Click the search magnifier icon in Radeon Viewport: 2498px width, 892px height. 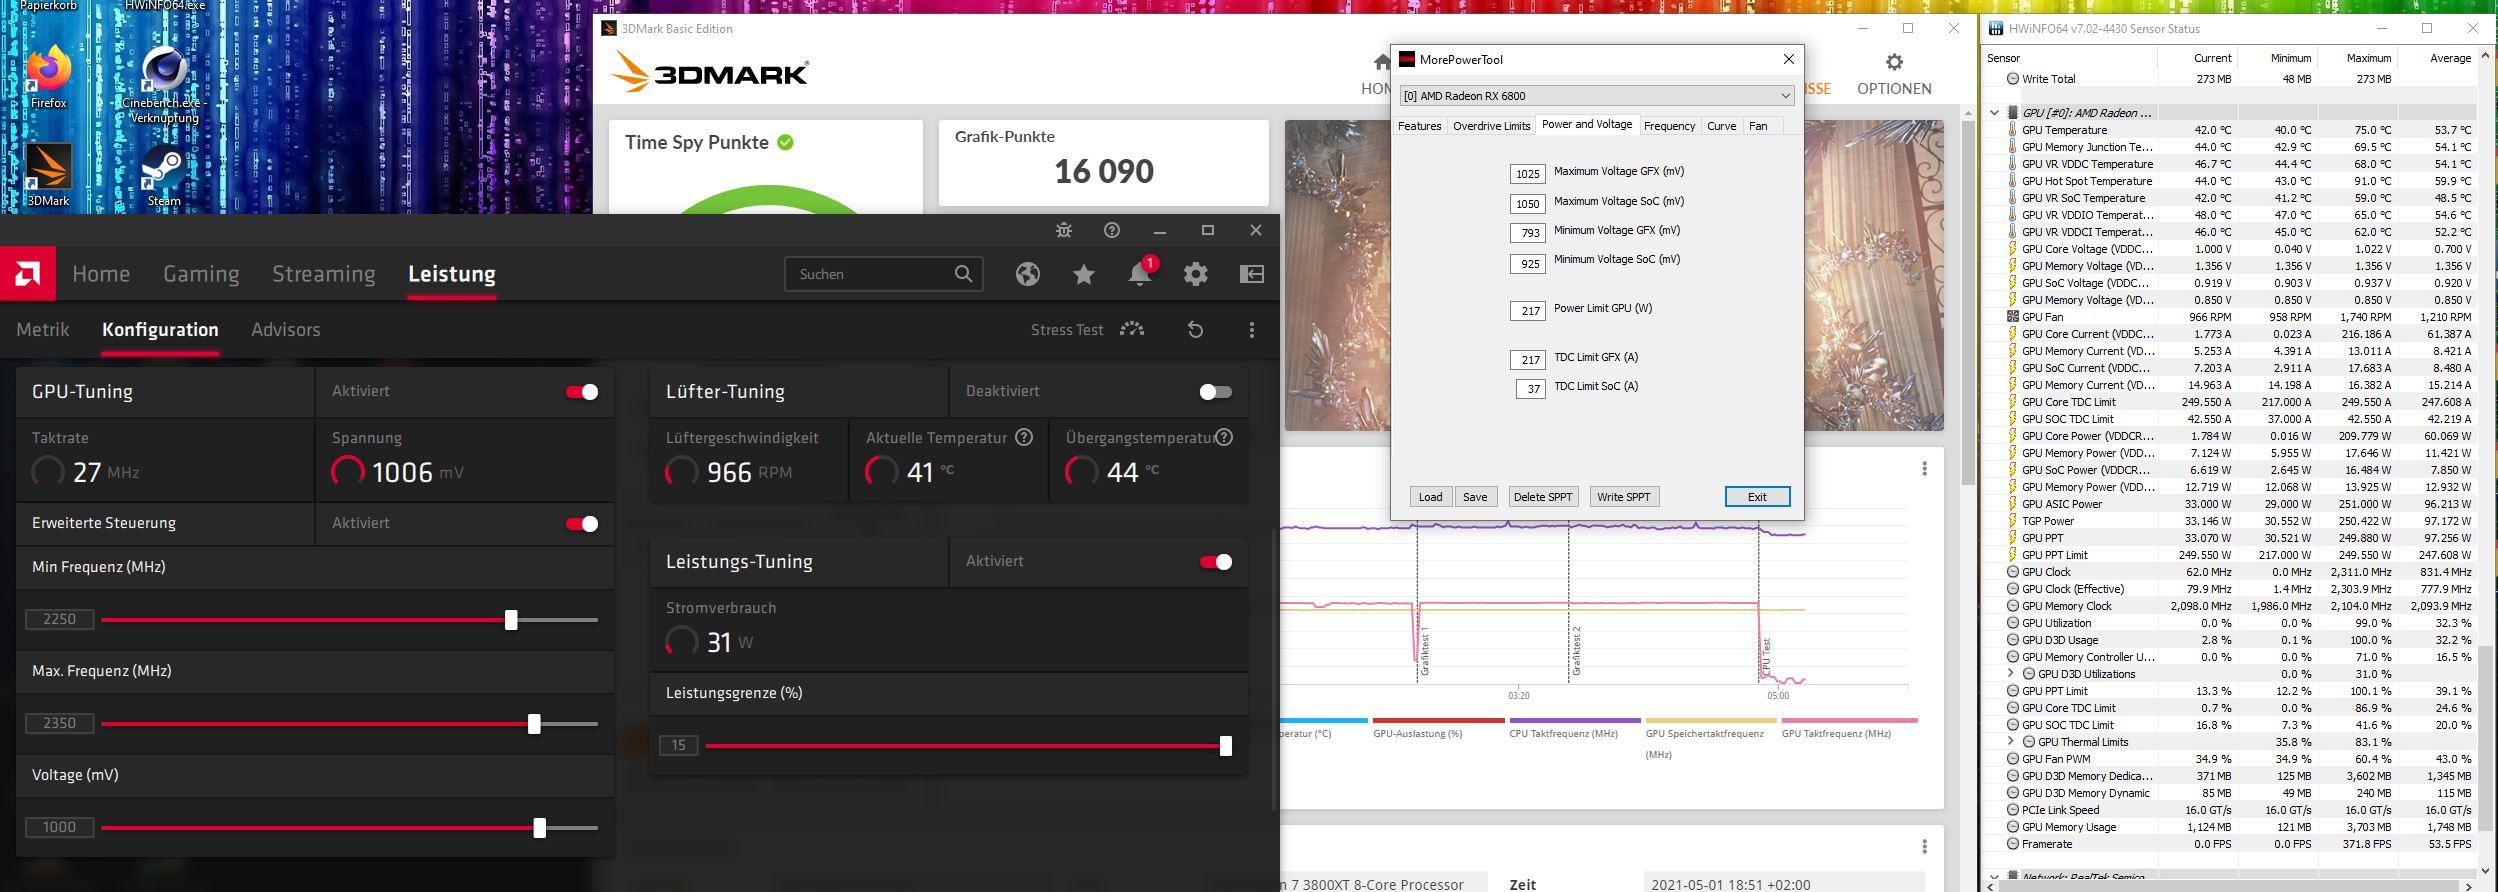tap(963, 274)
